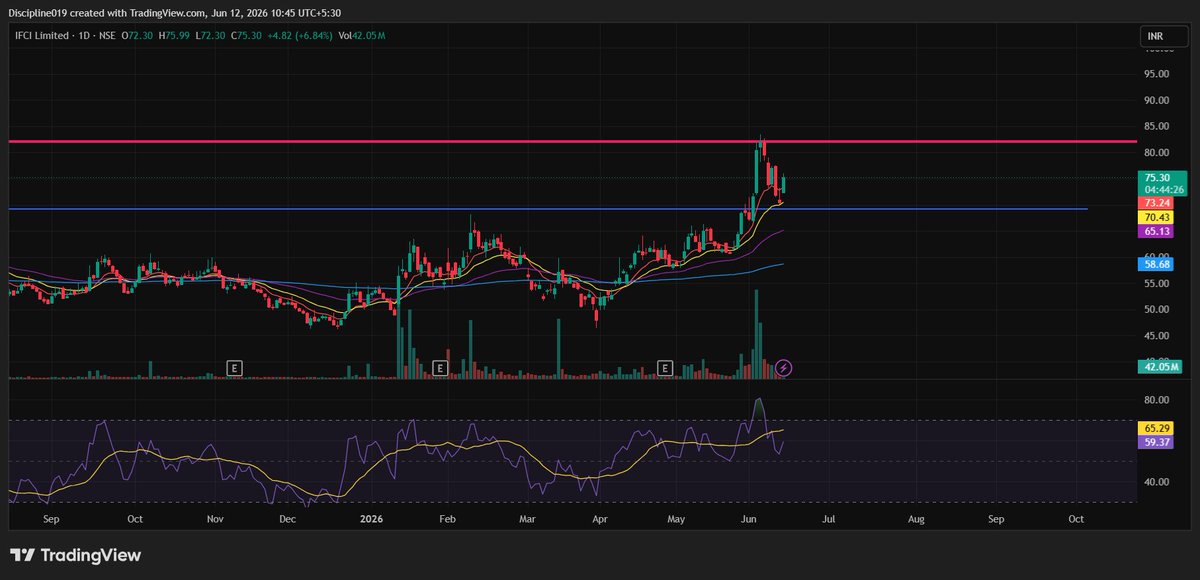Image resolution: width=1200 pixels, height=580 pixels.
Task: Click the purple moving average label 65.13
Action: [x=1157, y=231]
